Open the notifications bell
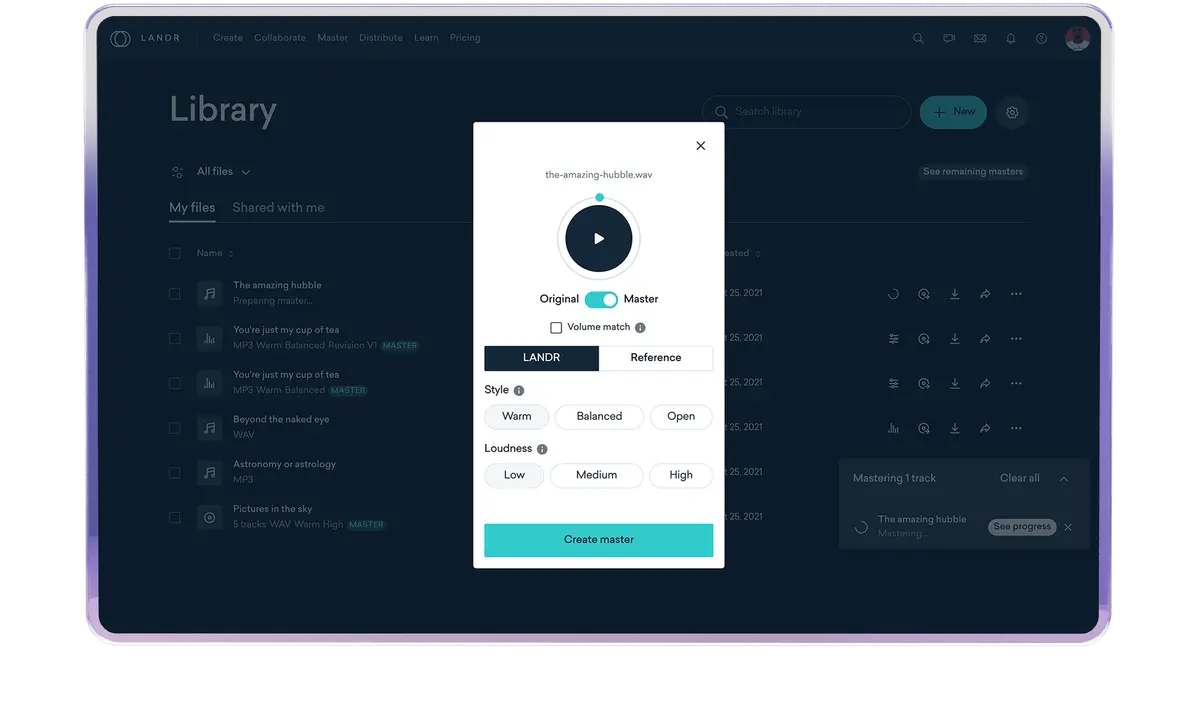The width and height of the screenshot is (1200, 724). (x=1011, y=39)
